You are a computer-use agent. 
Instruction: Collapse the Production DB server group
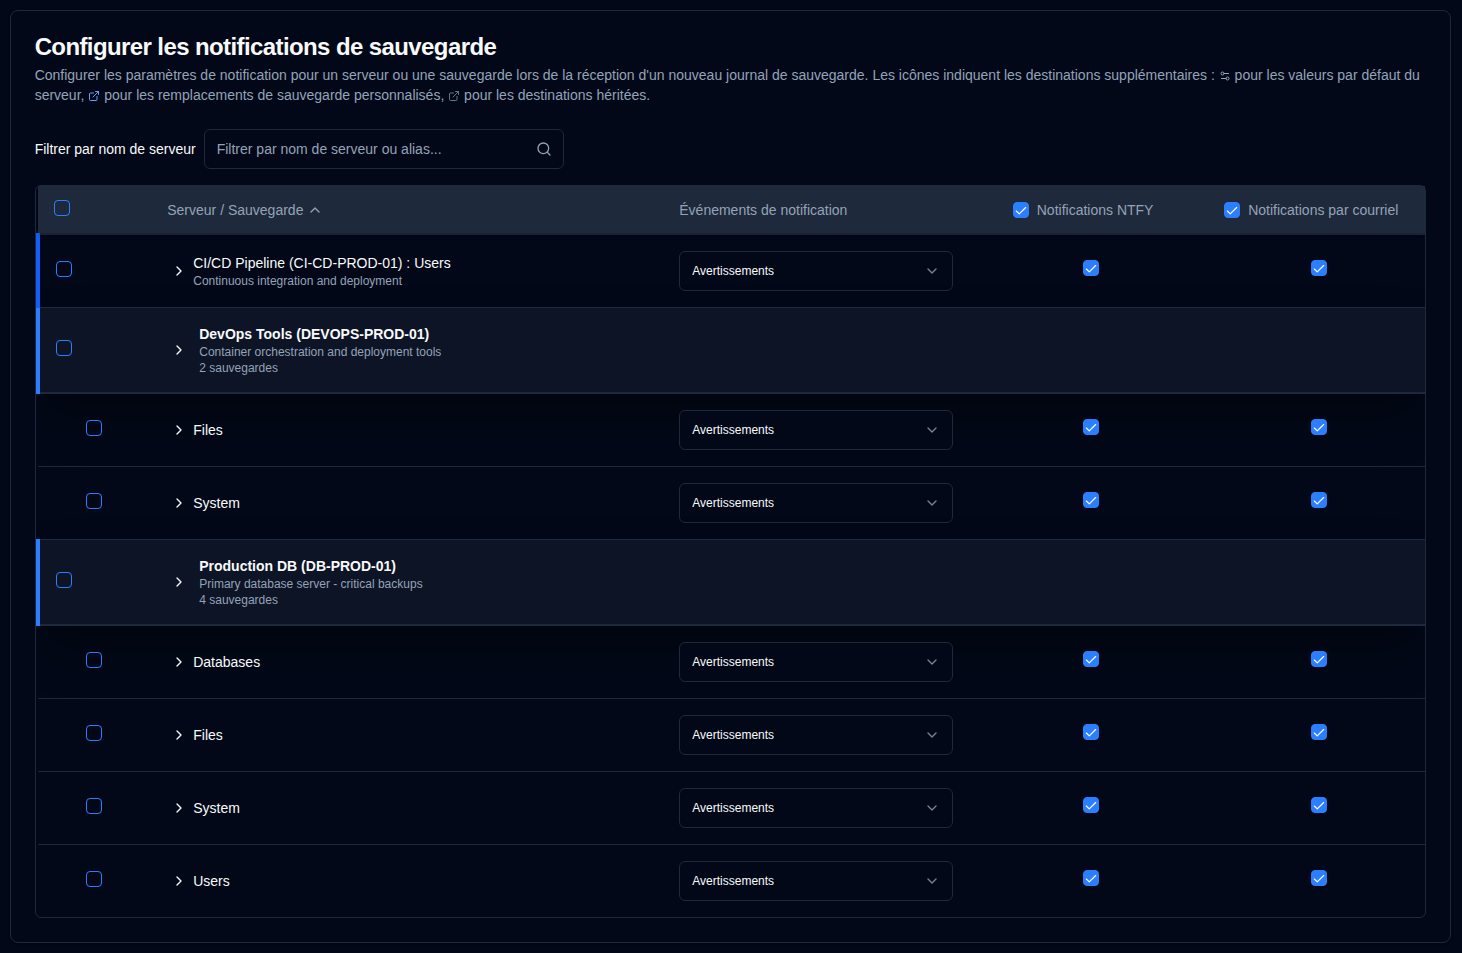click(179, 582)
